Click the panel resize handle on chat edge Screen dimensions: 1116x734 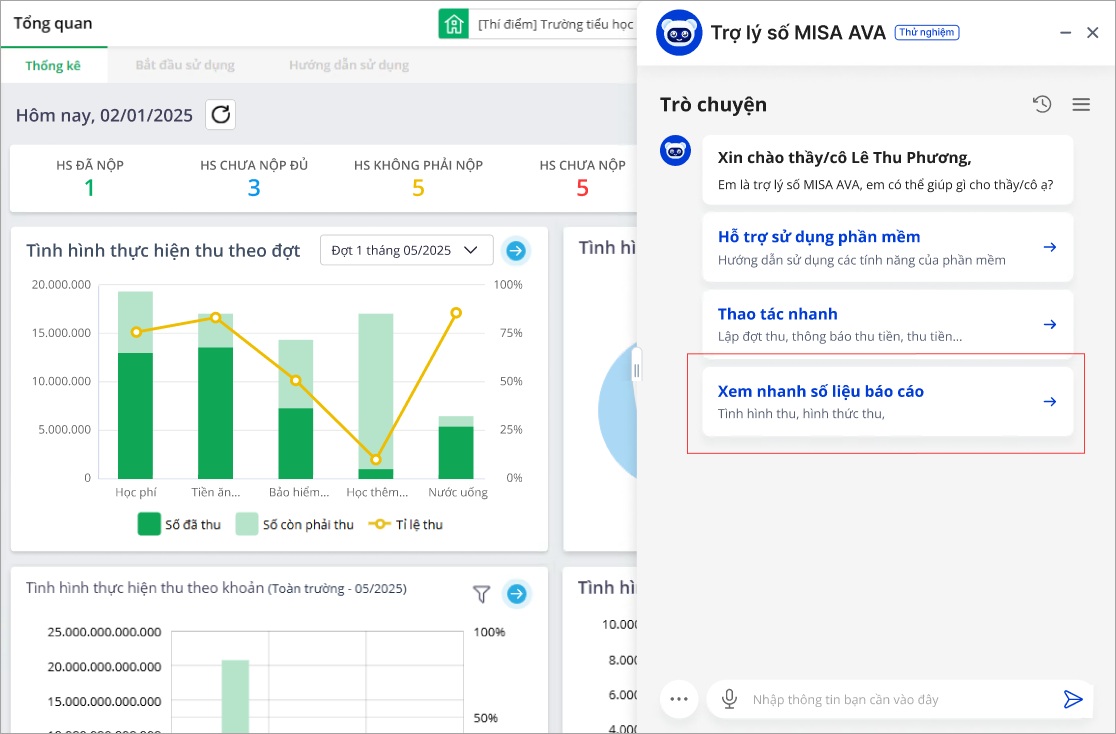pos(636,370)
